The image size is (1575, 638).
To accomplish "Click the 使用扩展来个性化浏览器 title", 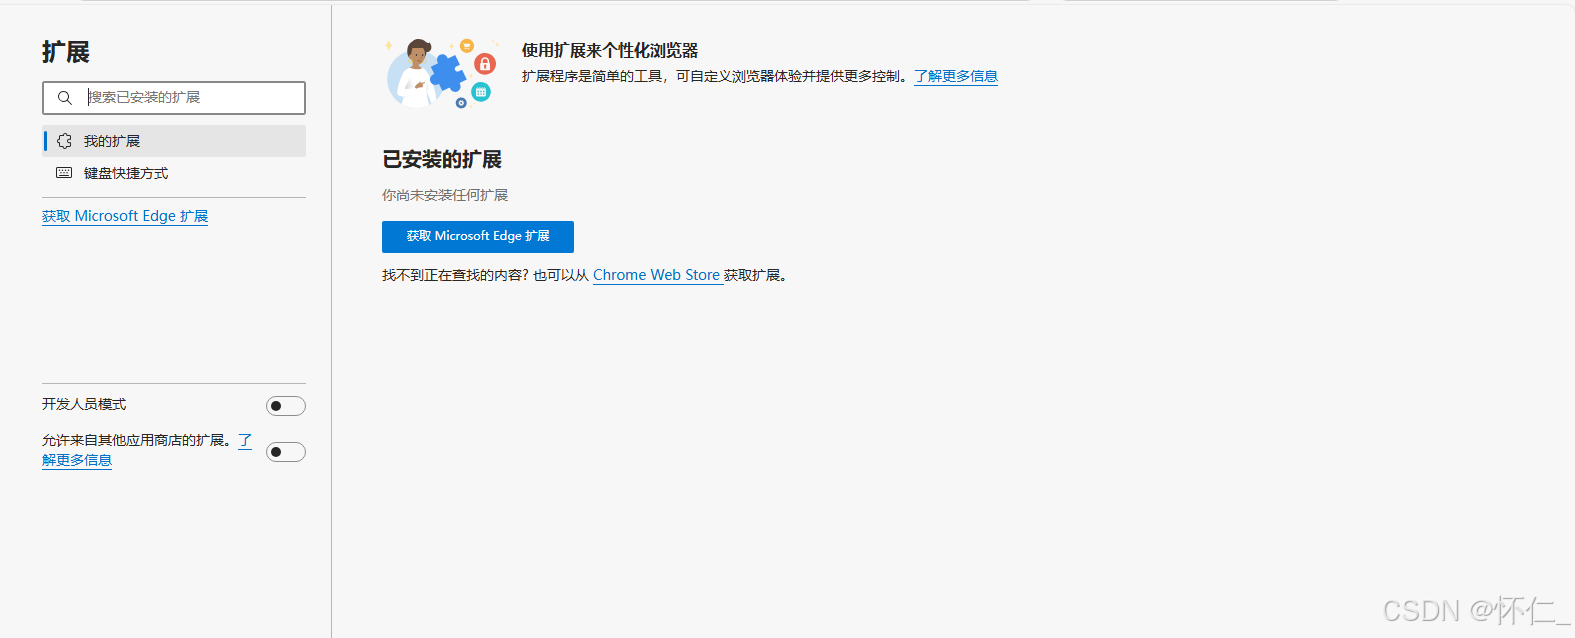I will pyautogui.click(x=610, y=50).
